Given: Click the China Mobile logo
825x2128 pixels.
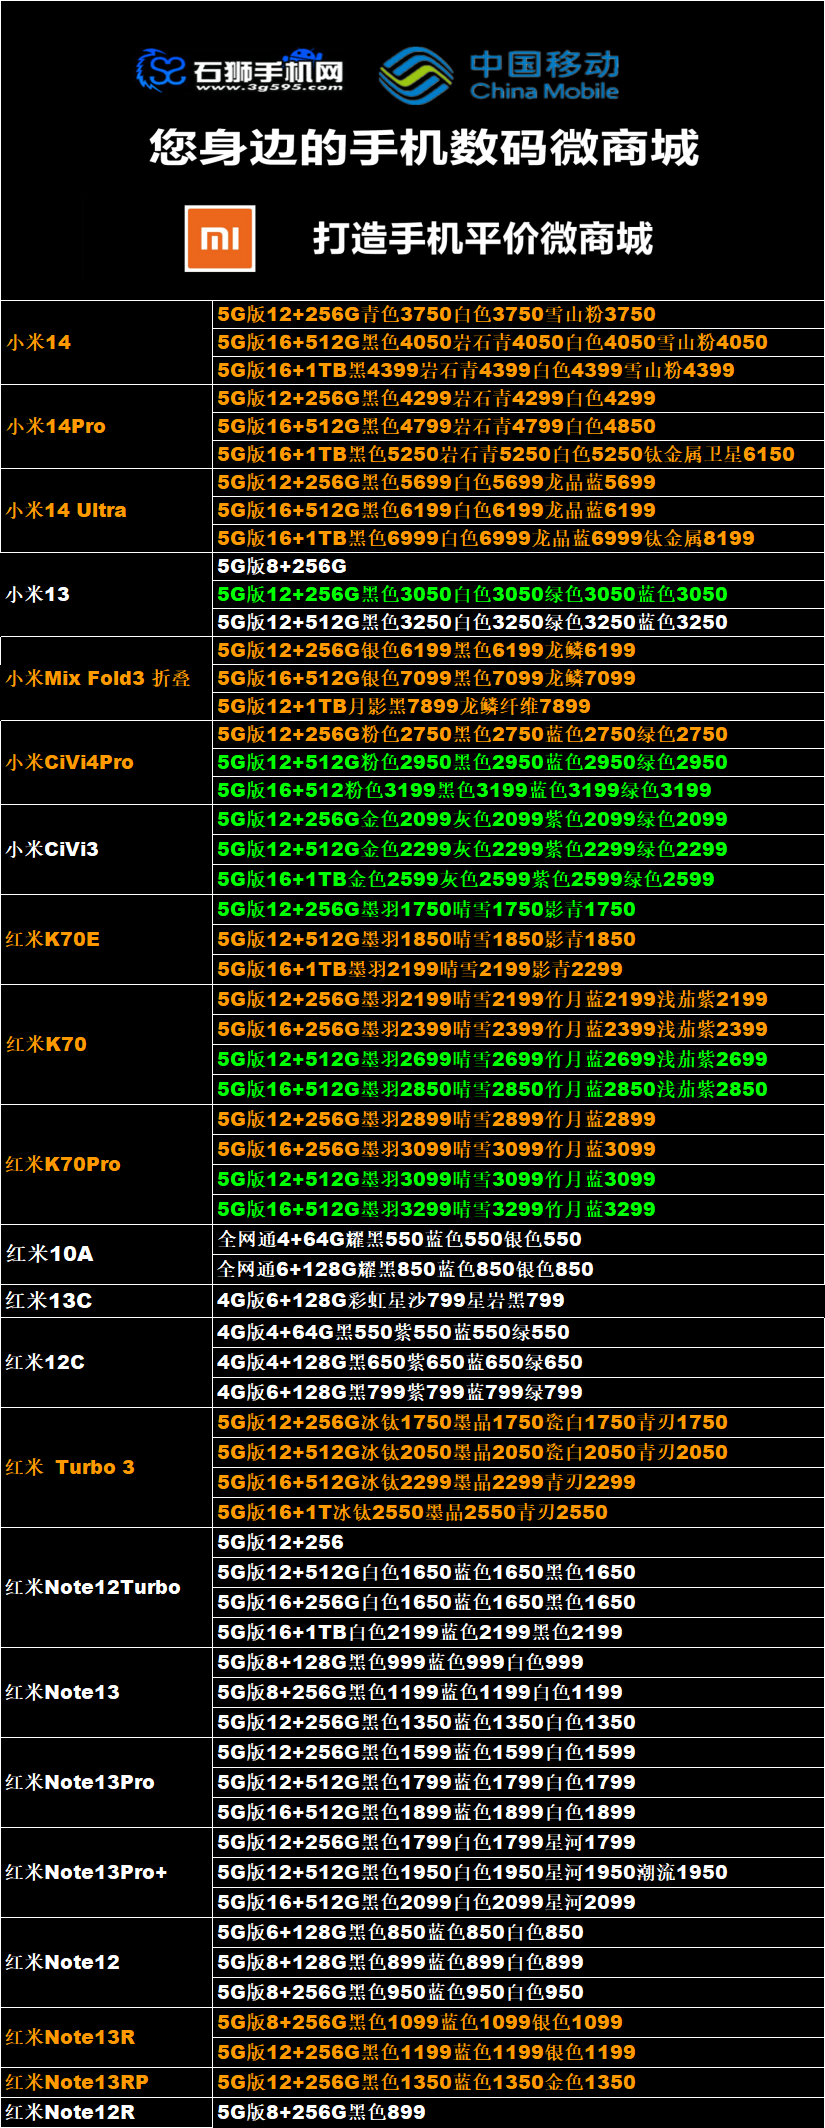Looking at the screenshot, I should tap(500, 76).
